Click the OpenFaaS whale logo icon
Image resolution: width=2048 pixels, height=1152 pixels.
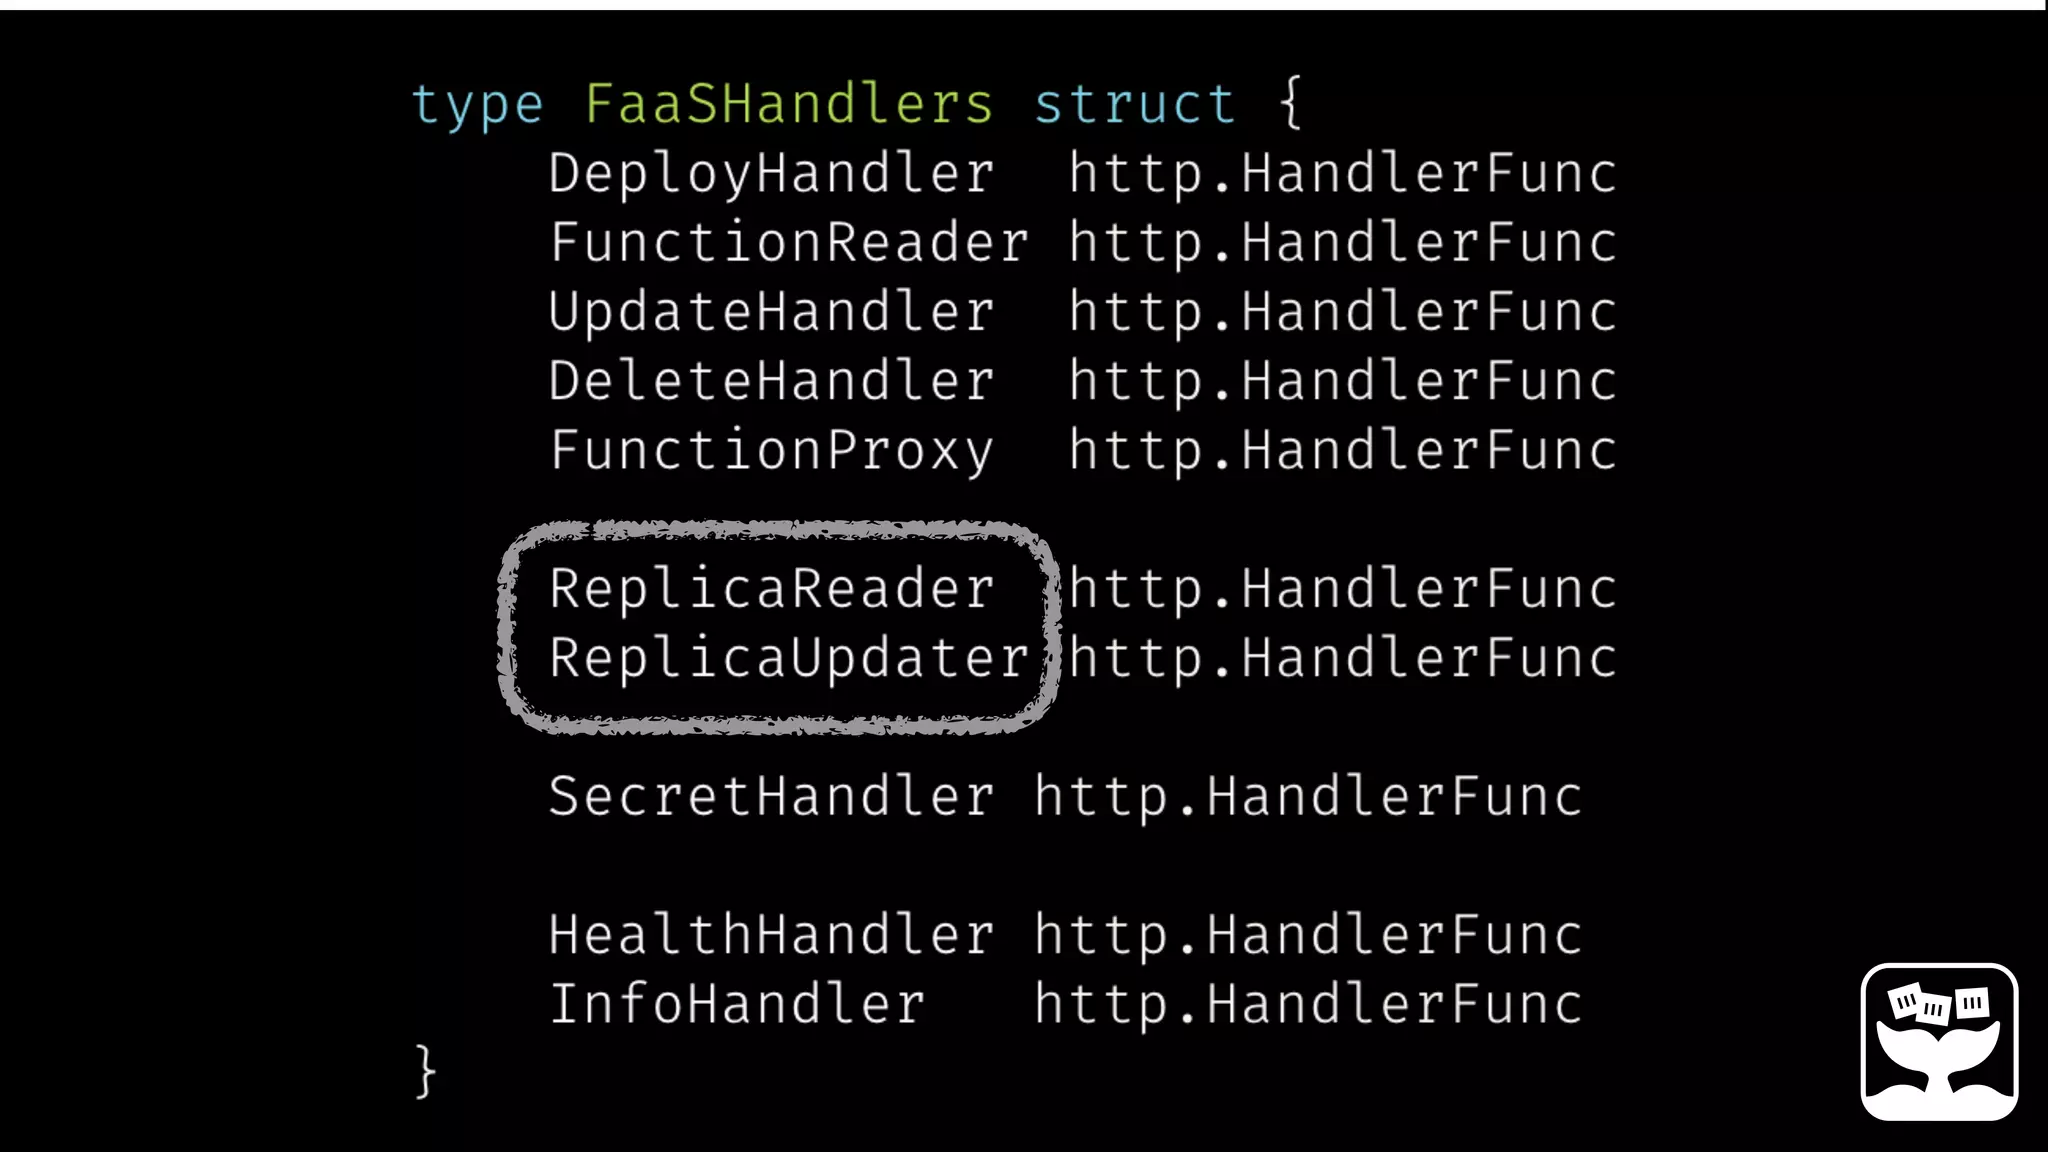[1939, 1041]
